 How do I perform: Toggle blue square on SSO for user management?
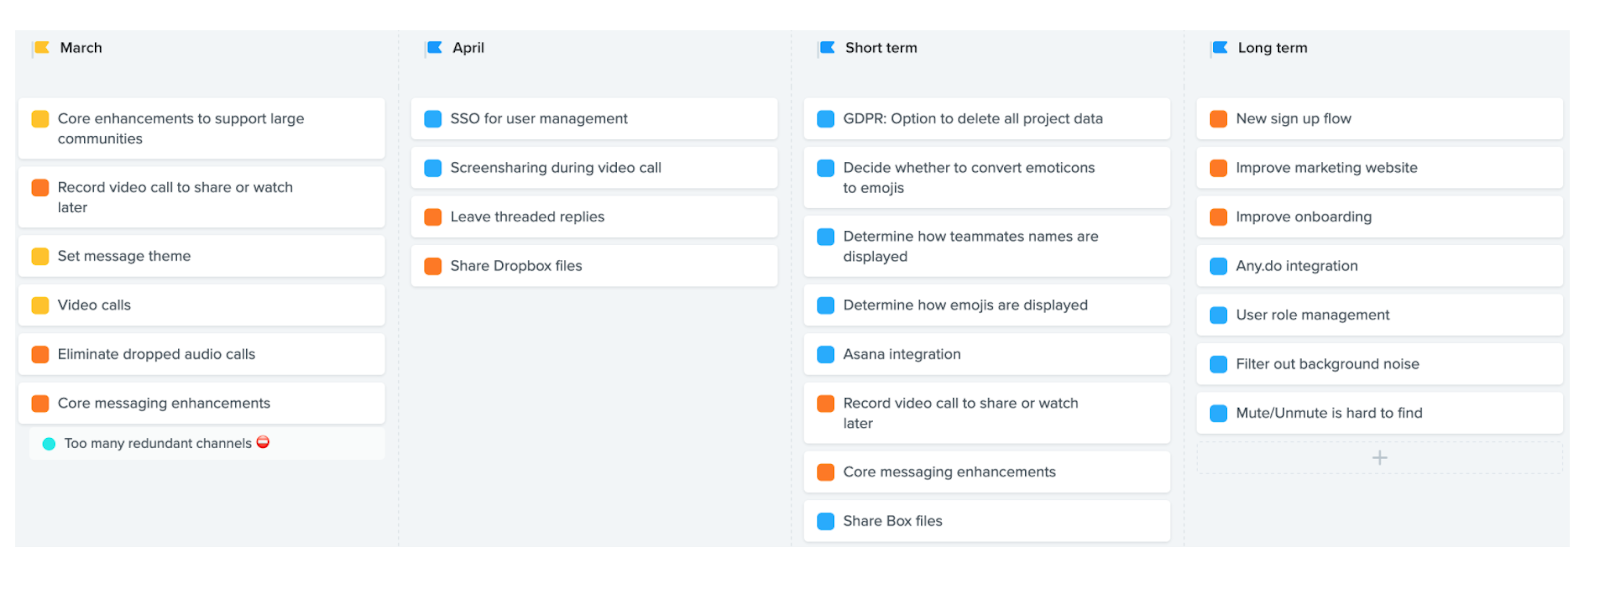(433, 119)
